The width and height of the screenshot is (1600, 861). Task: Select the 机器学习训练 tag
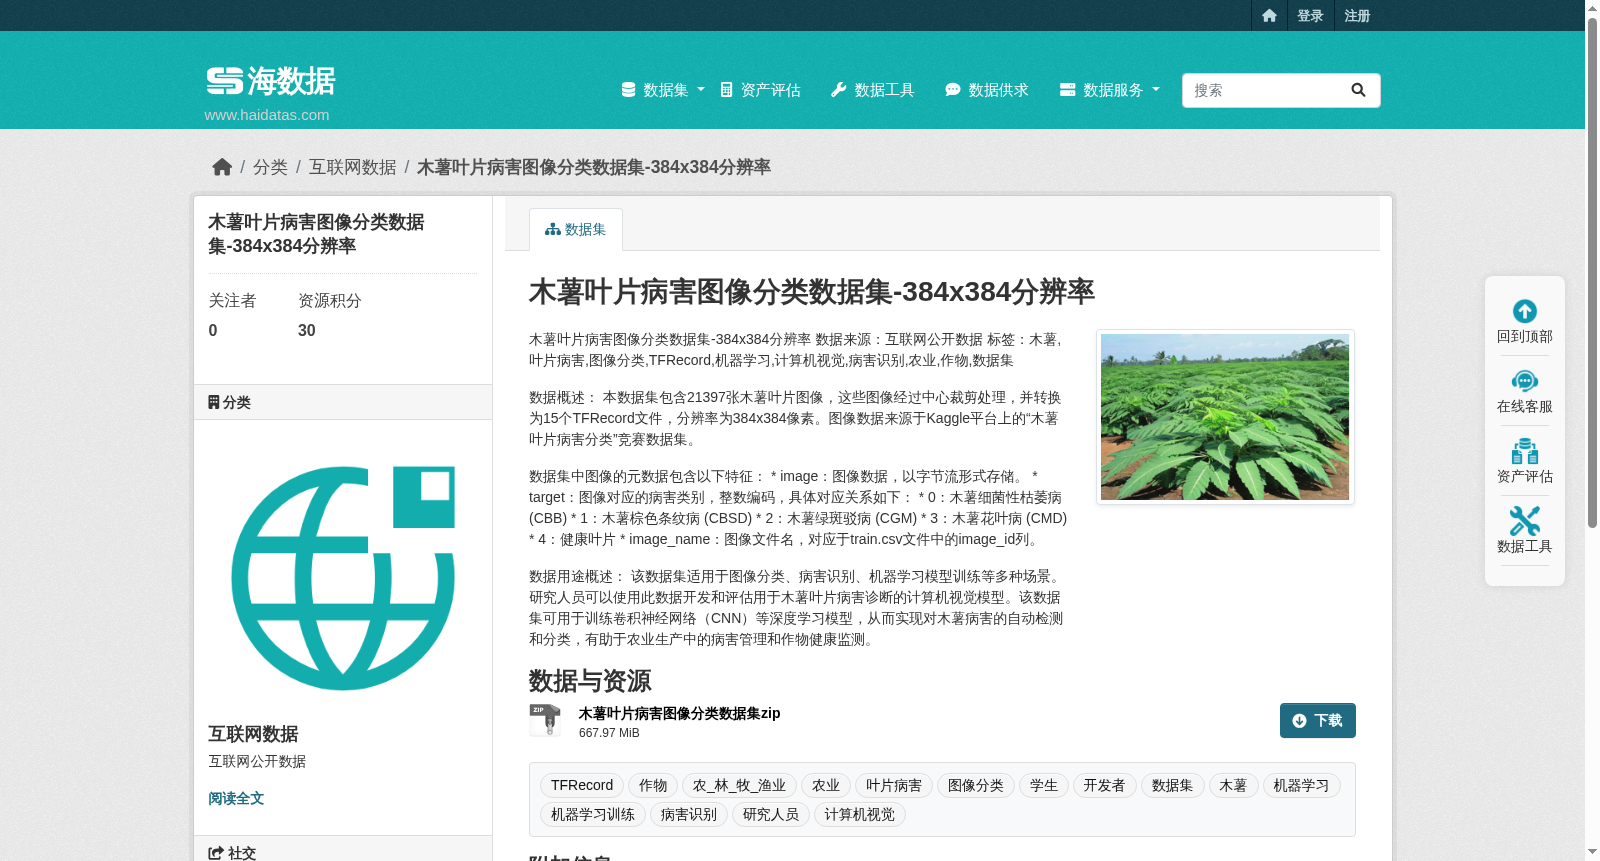click(x=593, y=815)
